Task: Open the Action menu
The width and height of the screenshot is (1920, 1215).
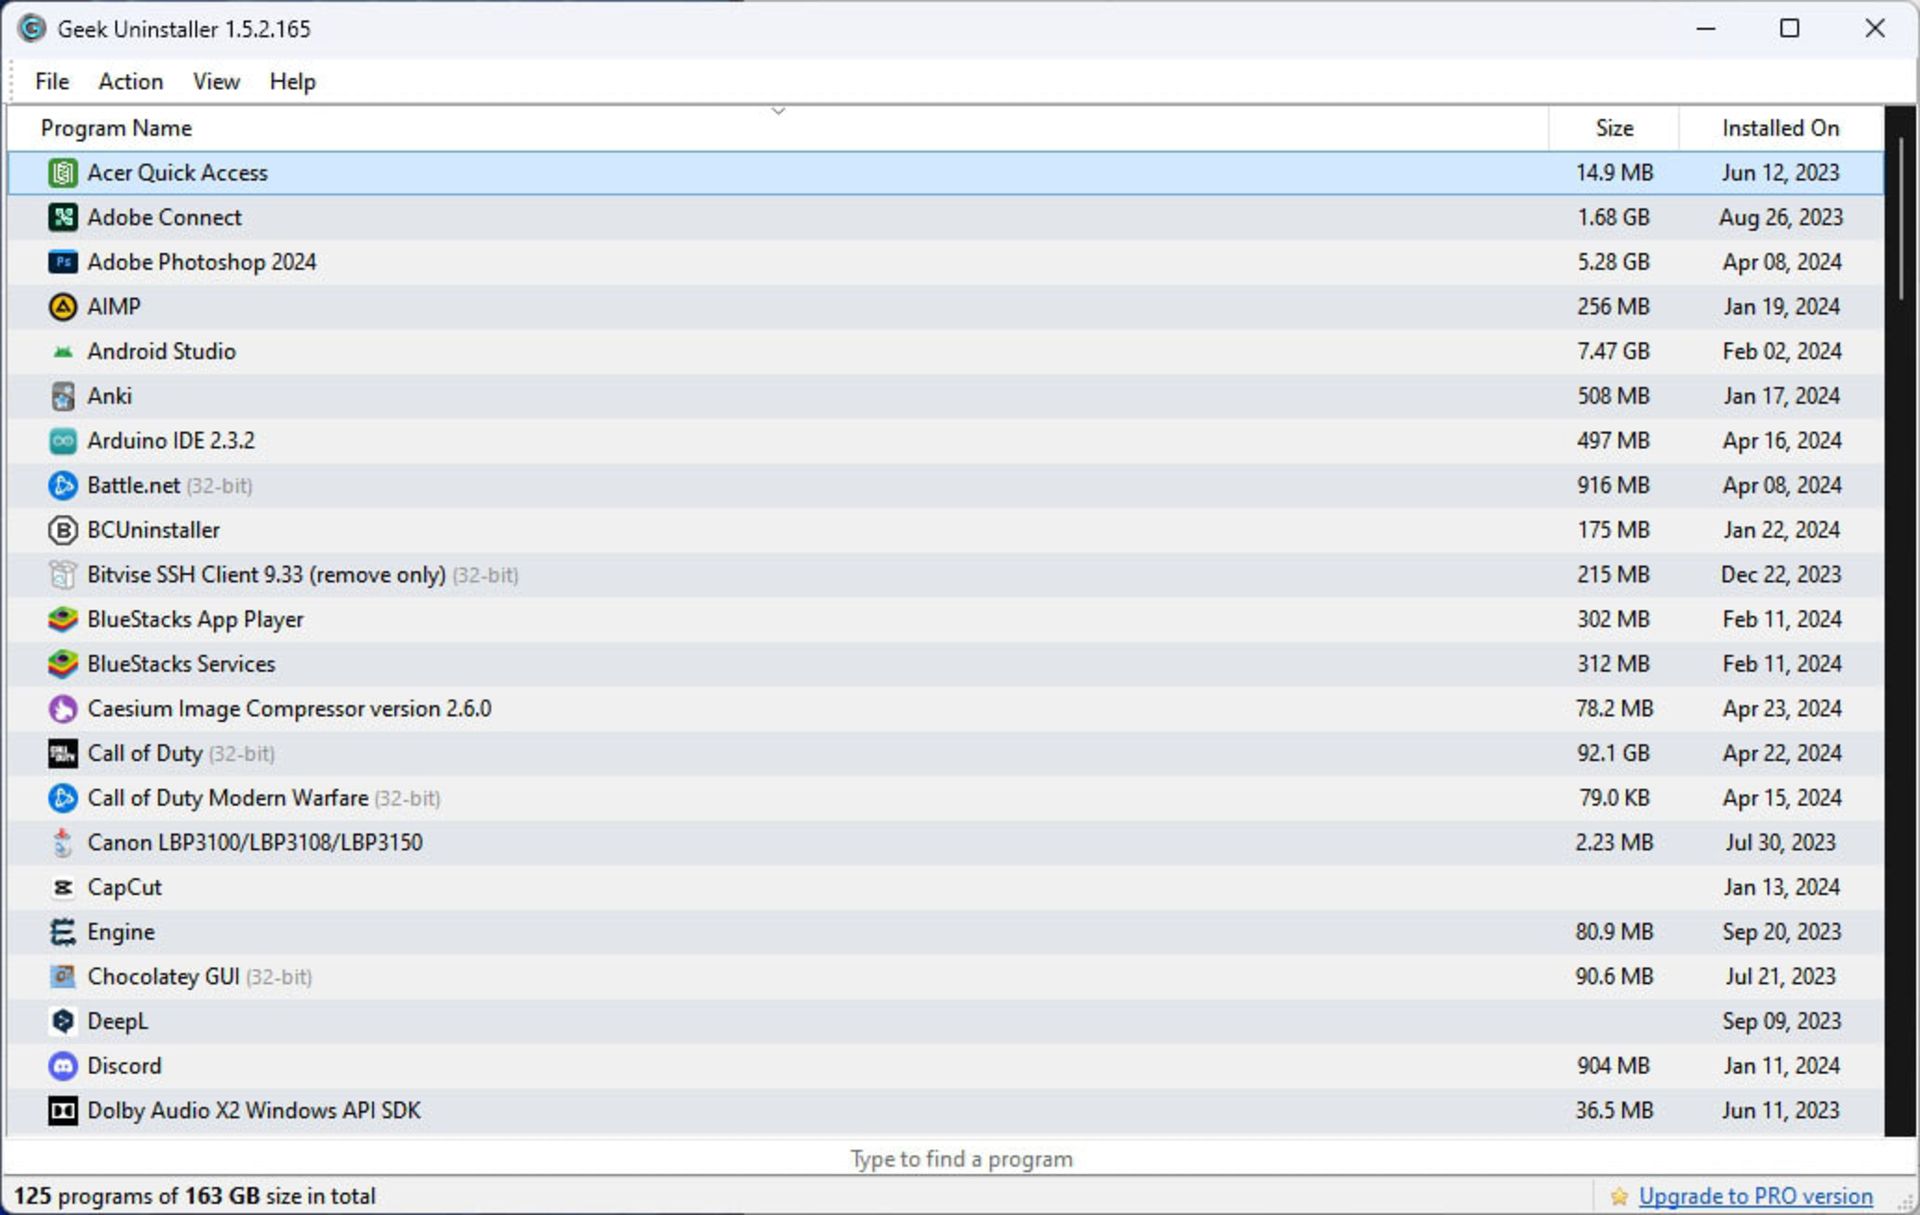Action: tap(129, 81)
